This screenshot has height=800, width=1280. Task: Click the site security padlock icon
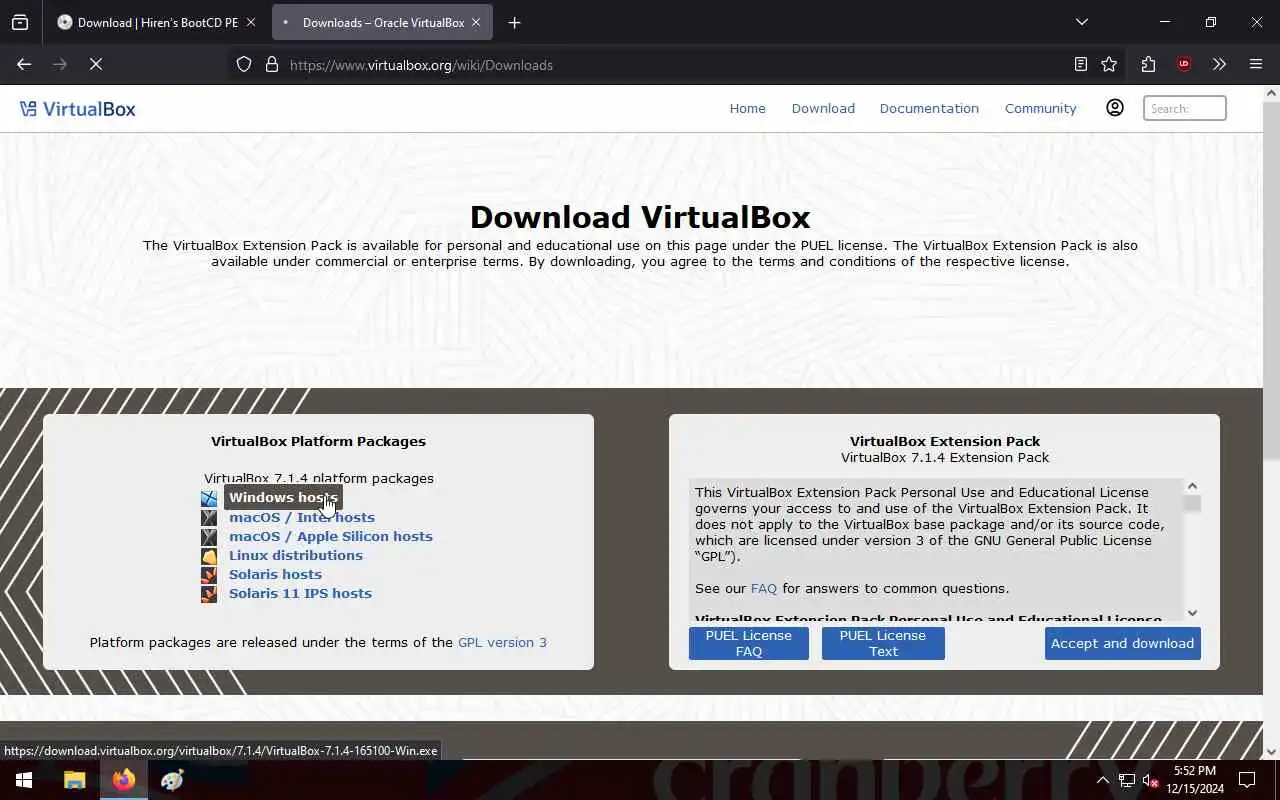(x=271, y=65)
